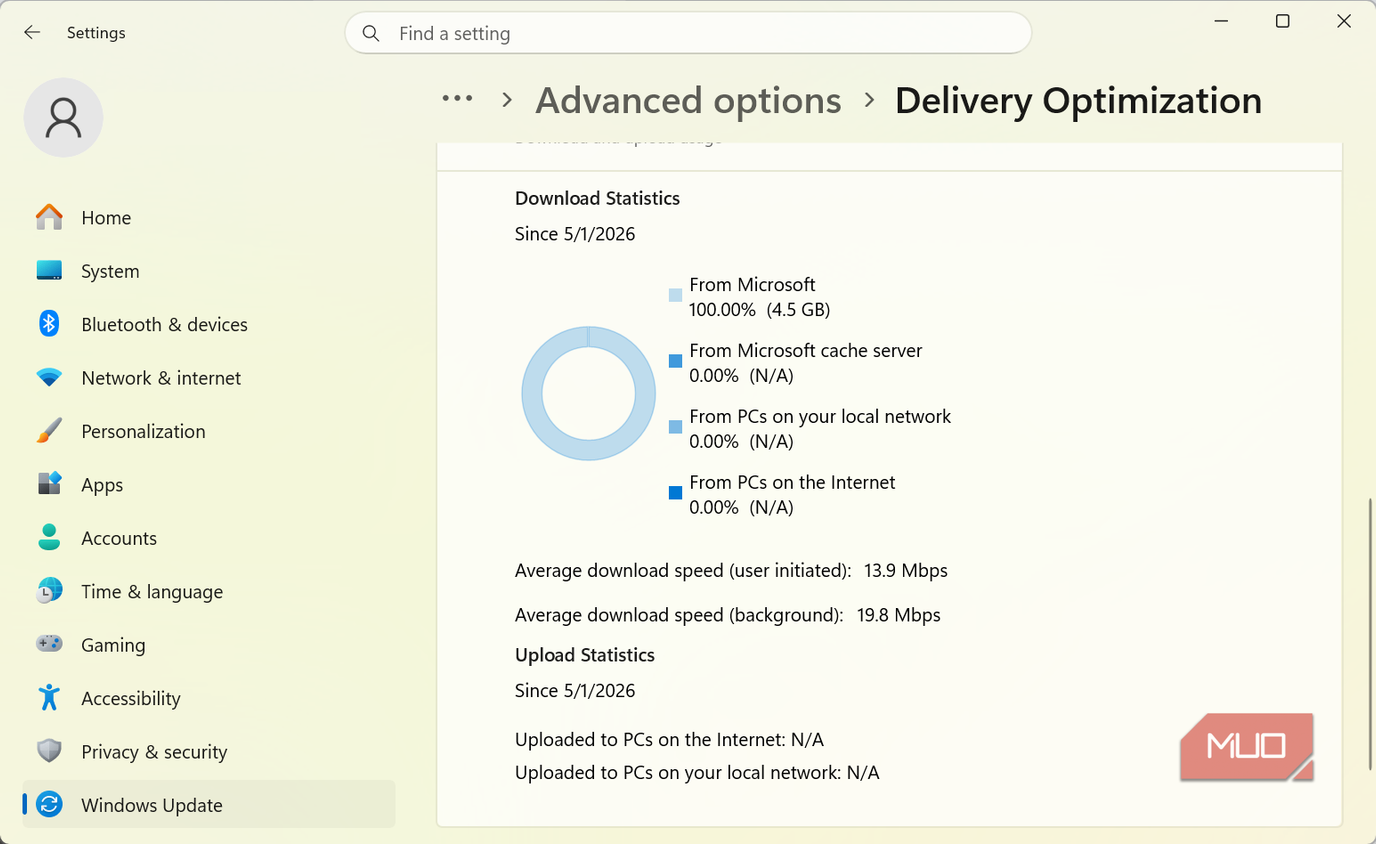
Task: Click Uploaded to PCs on the Internet: N/A
Action: (x=669, y=740)
